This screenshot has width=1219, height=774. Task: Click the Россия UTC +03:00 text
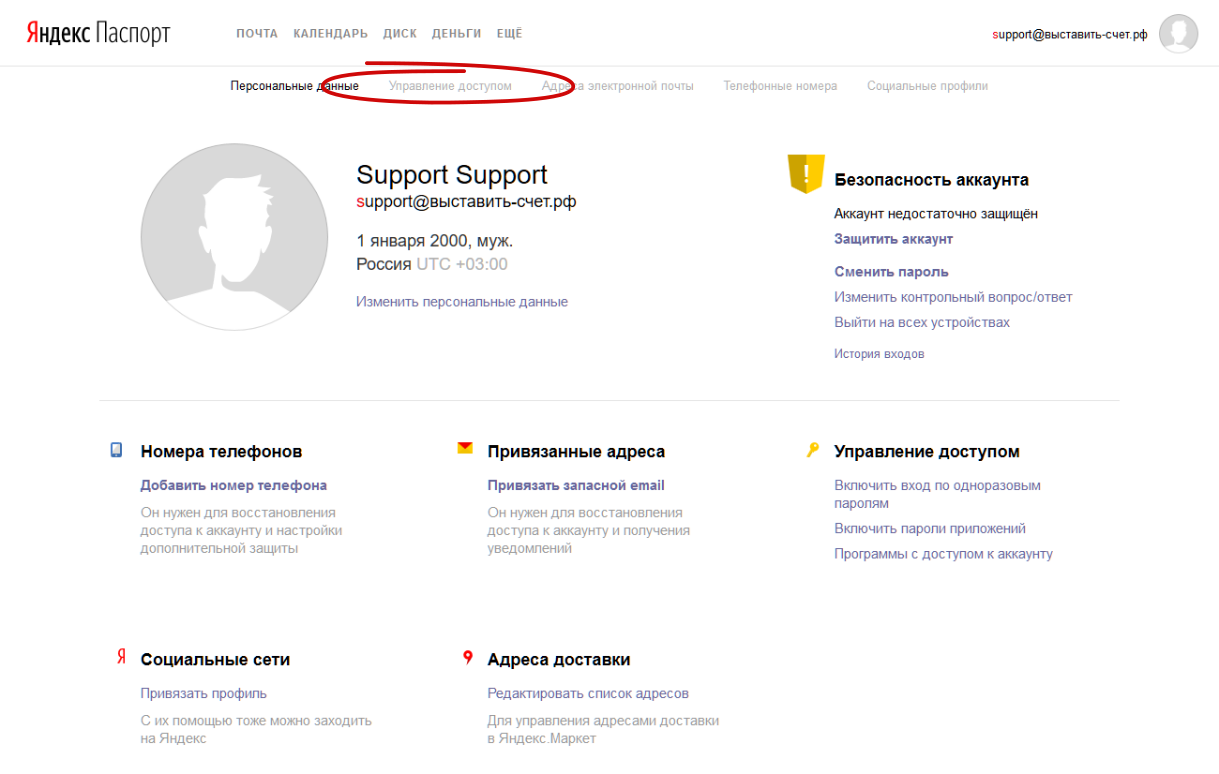point(432,264)
